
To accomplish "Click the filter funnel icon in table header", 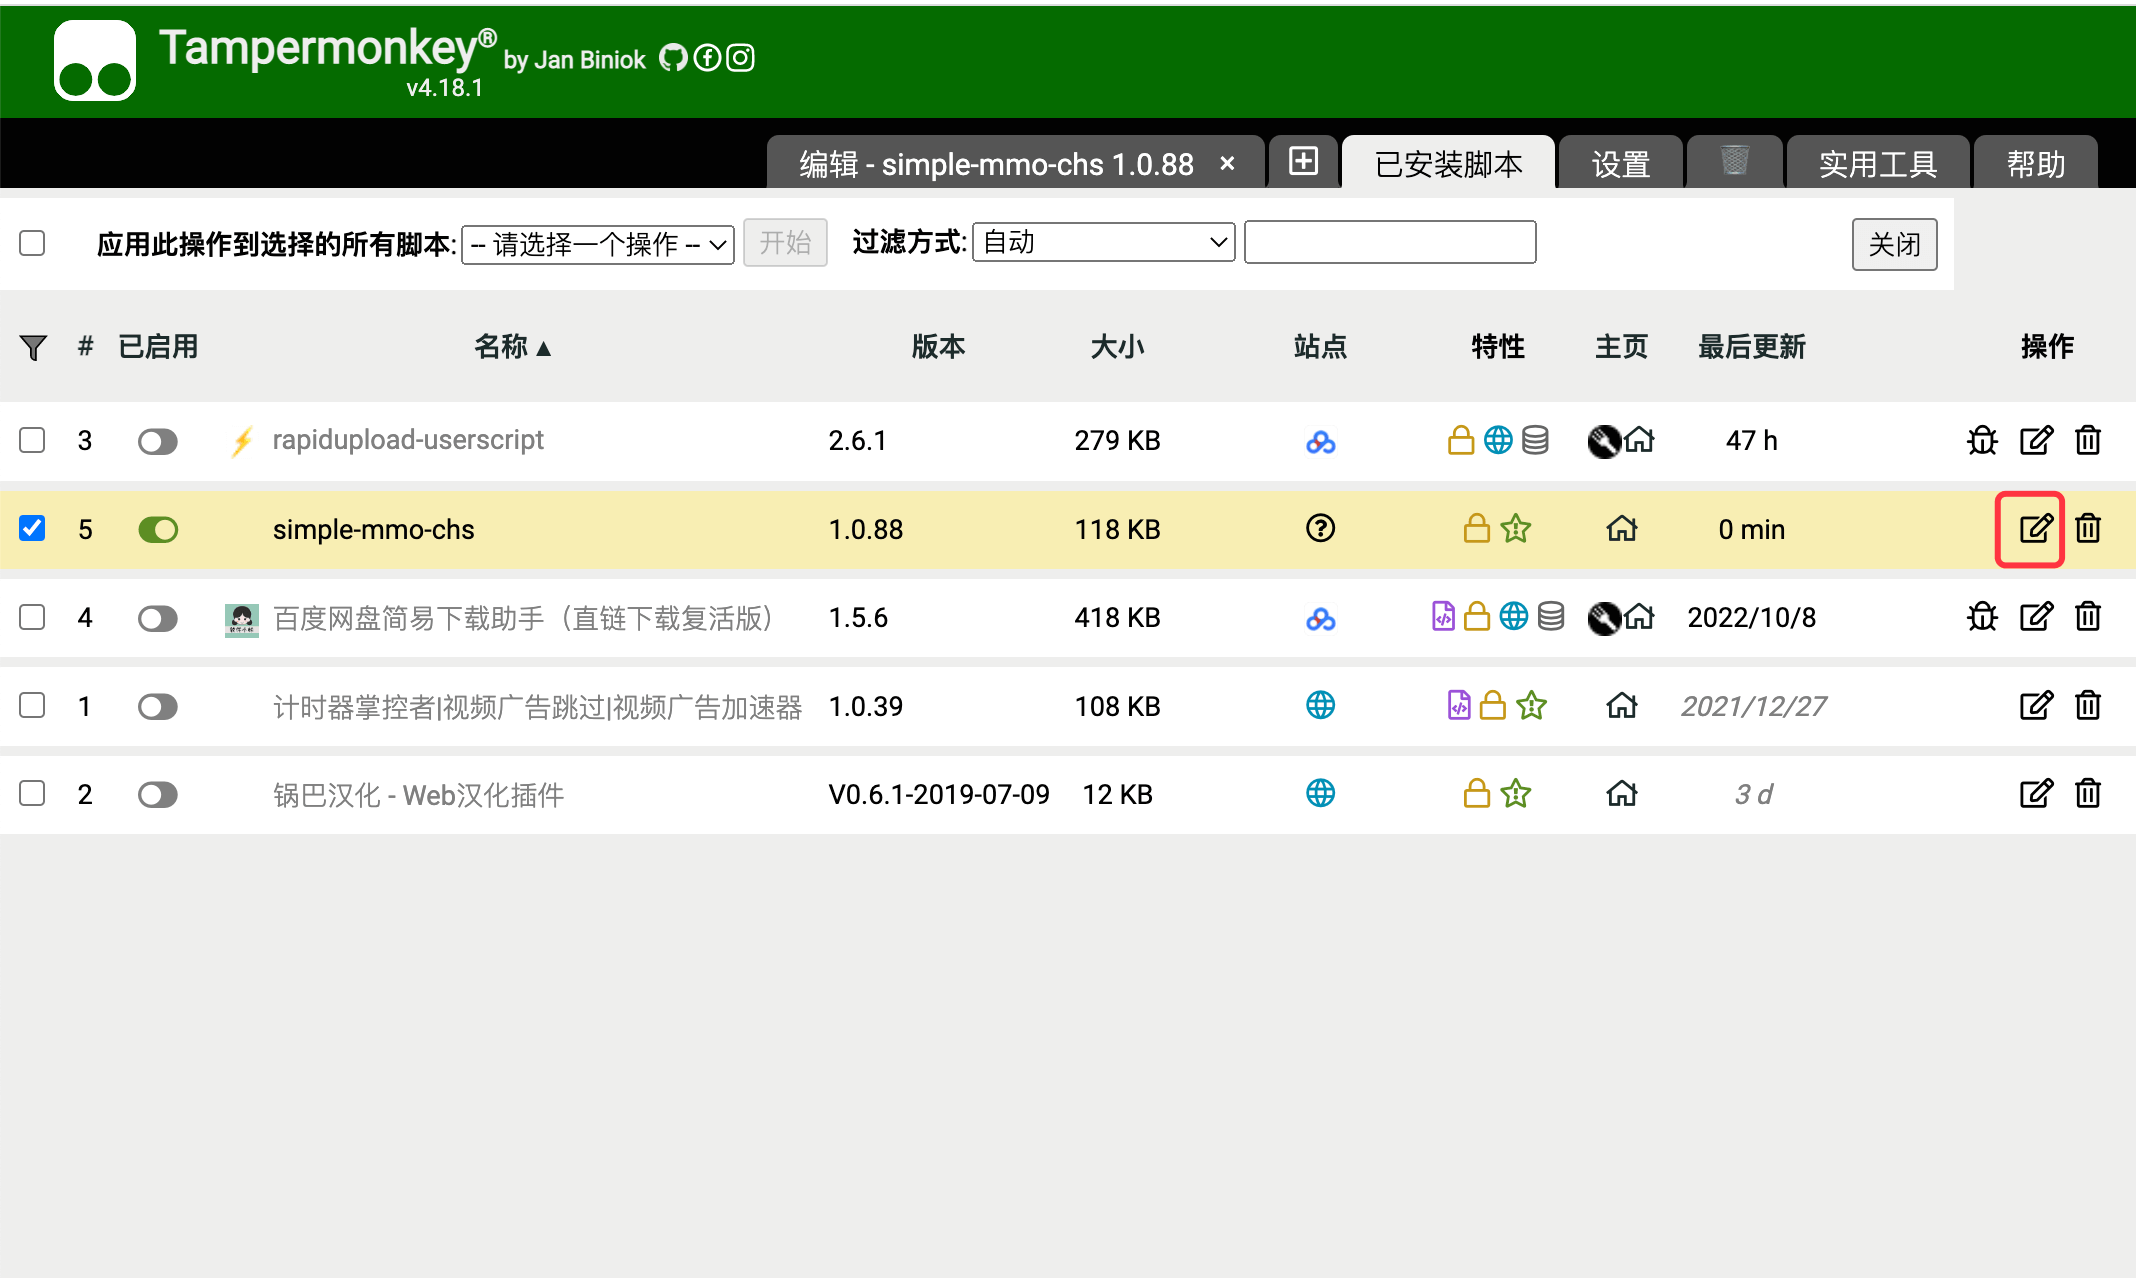I will click(33, 347).
